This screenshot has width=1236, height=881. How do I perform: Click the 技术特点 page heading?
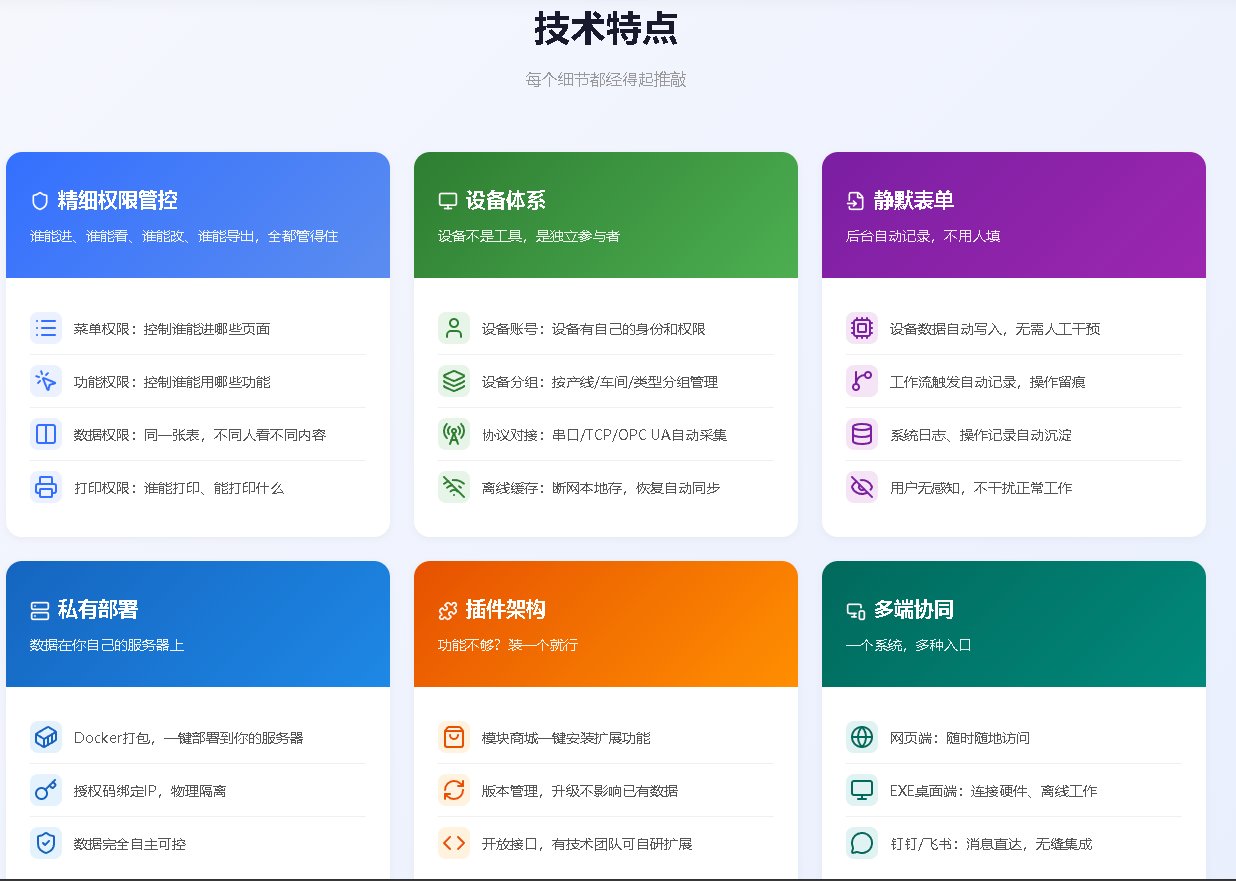point(606,29)
